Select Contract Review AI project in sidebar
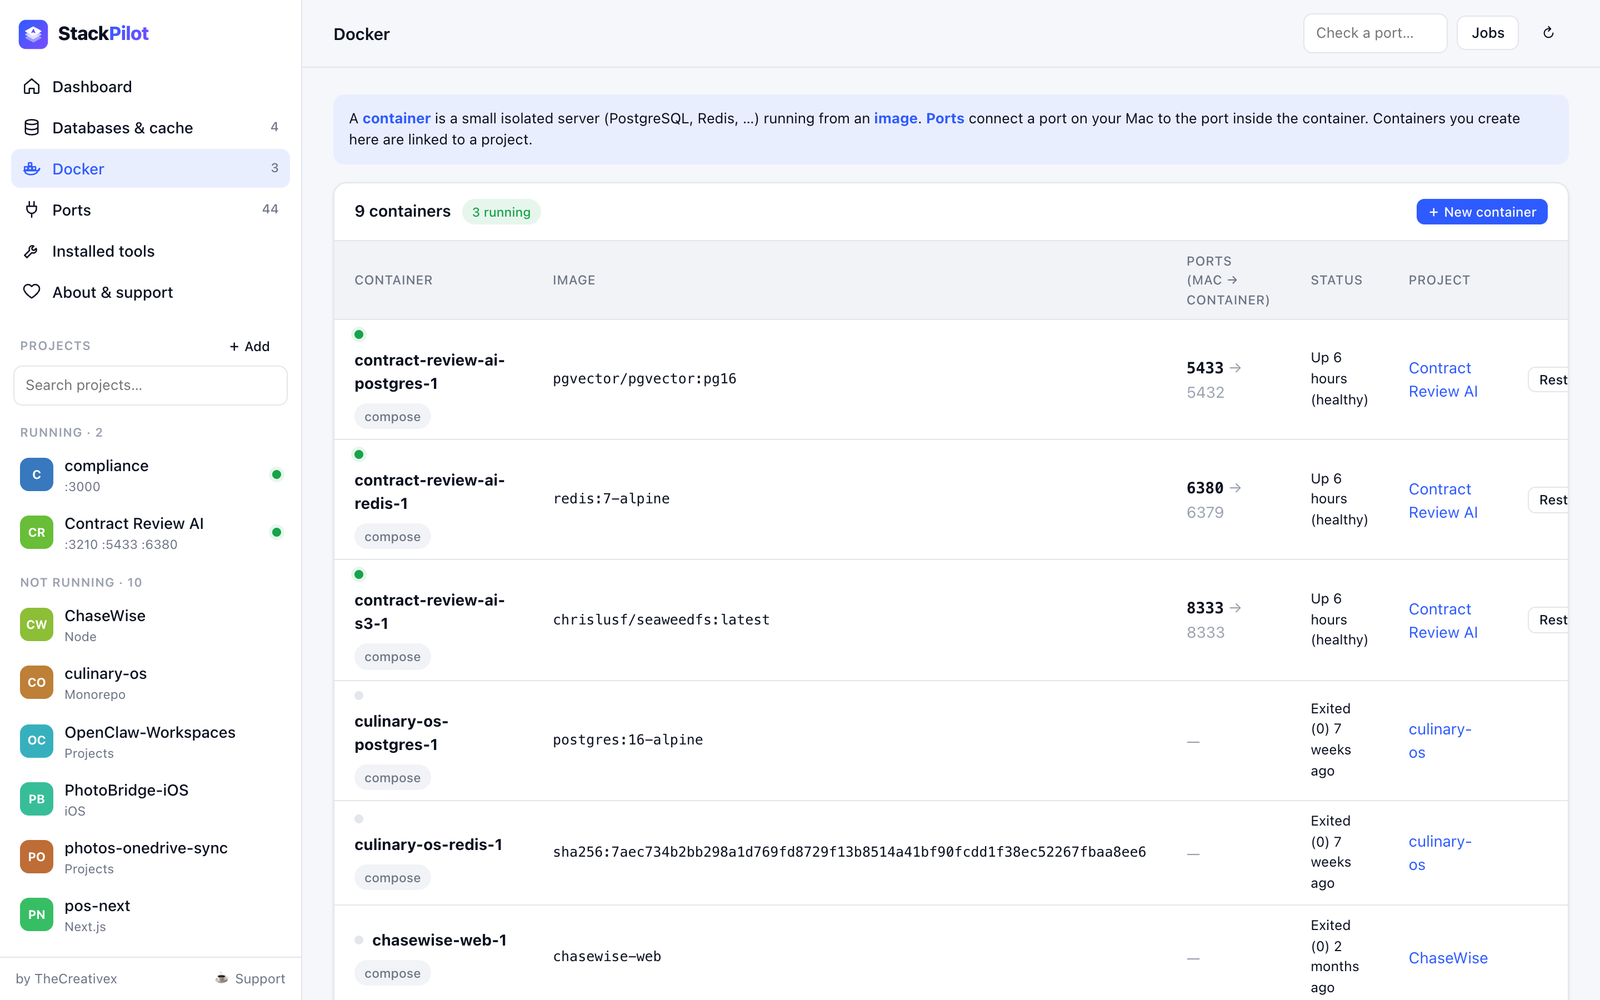The image size is (1600, 1000). click(x=150, y=533)
